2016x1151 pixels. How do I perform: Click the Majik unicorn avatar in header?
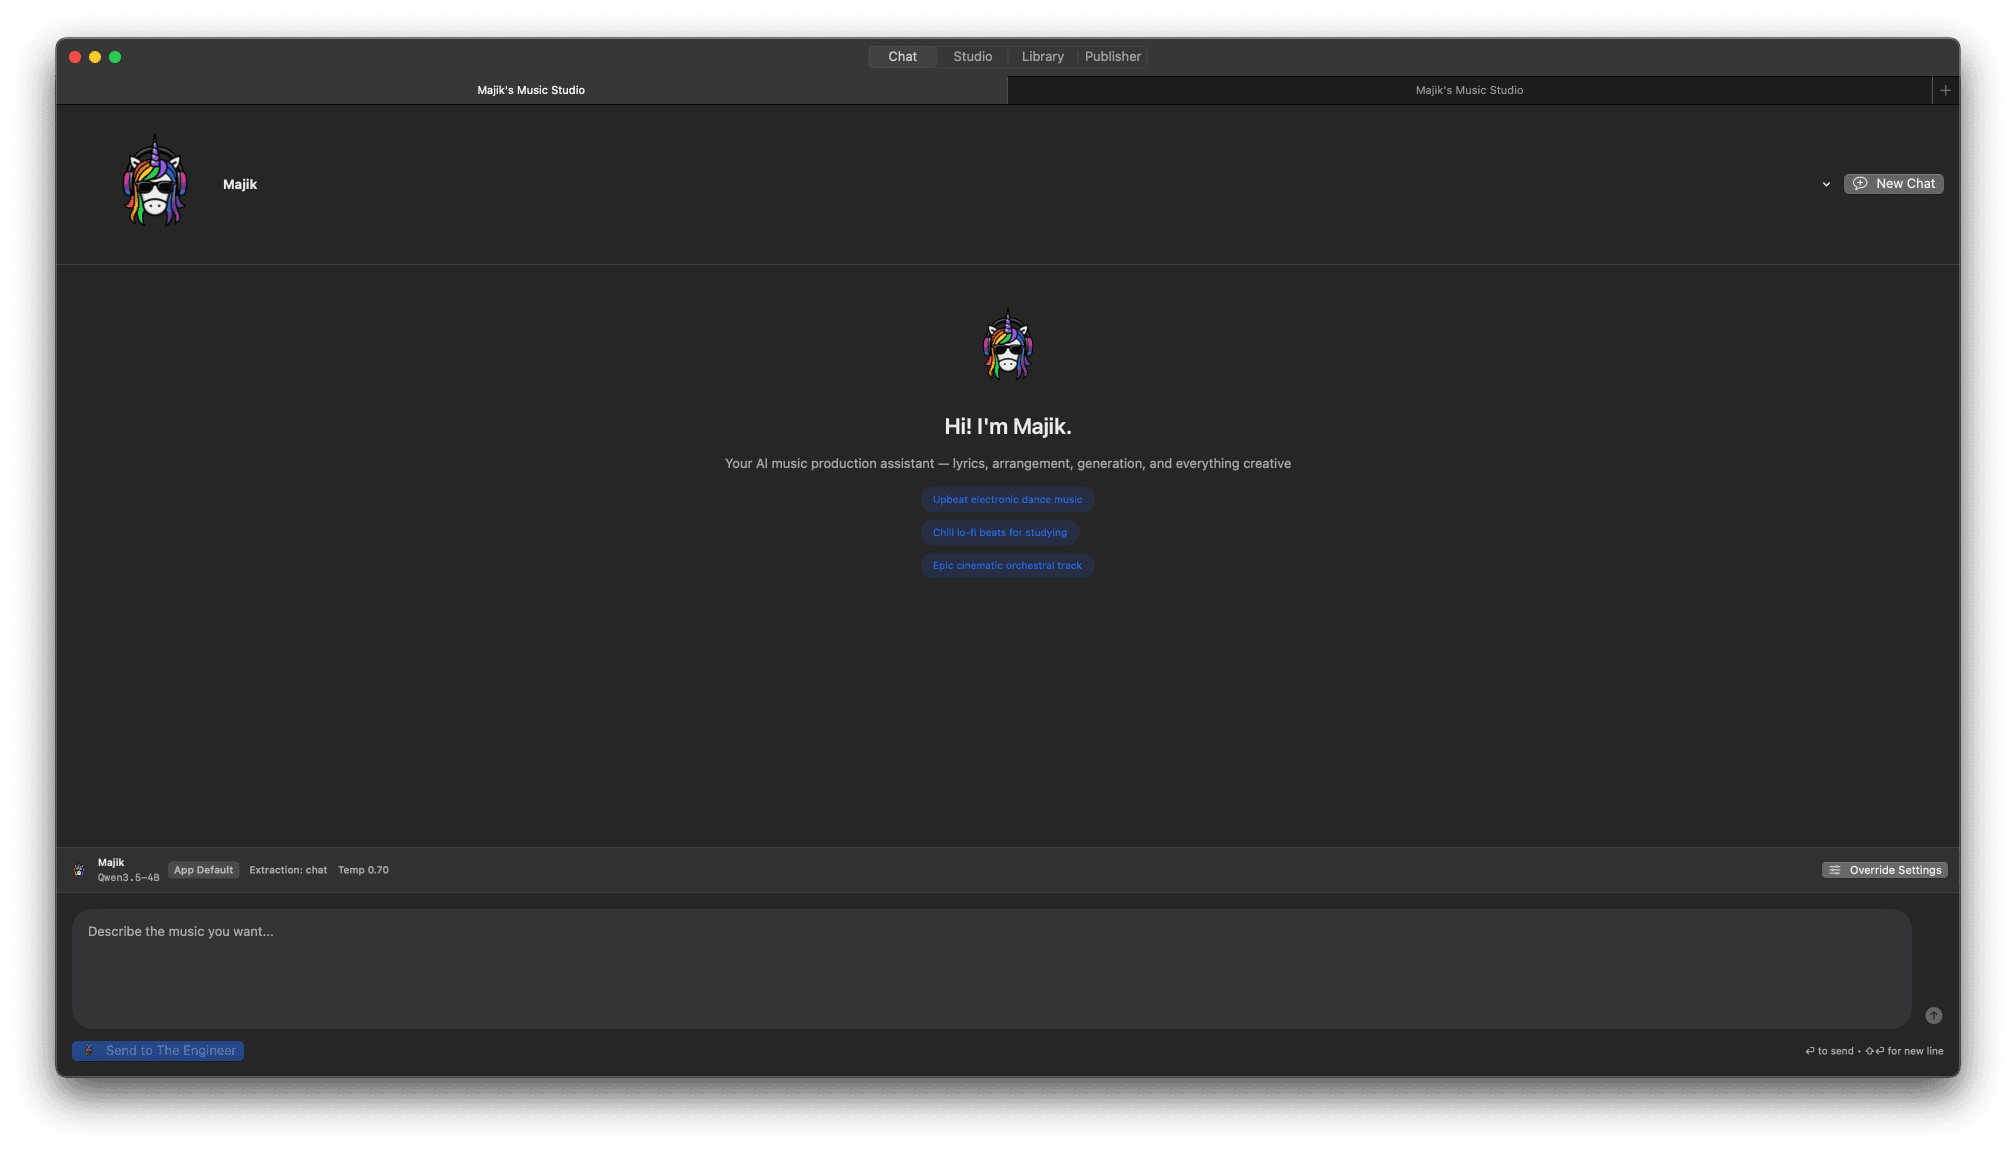tap(155, 182)
